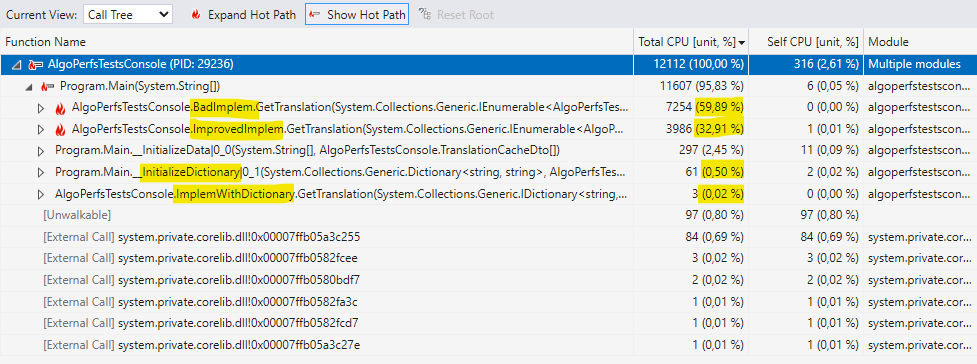The image size is (977, 364).
Task: Select the __InitializeDictionary function row
Action: [x=488, y=173]
